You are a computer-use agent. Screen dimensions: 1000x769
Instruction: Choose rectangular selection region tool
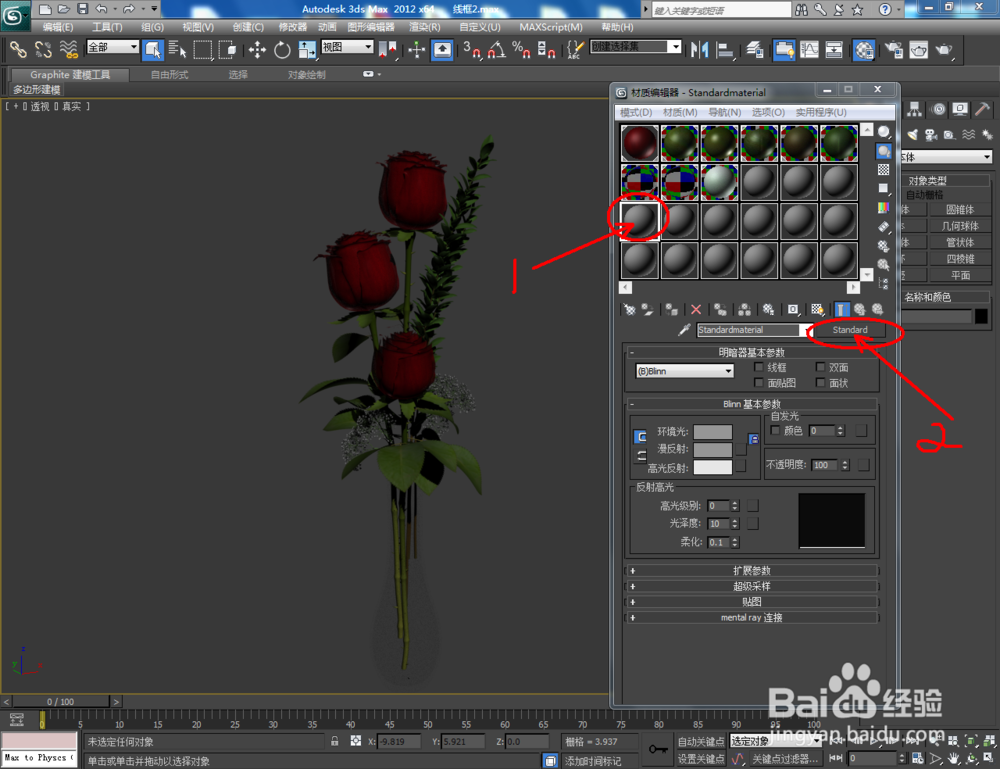pos(203,50)
